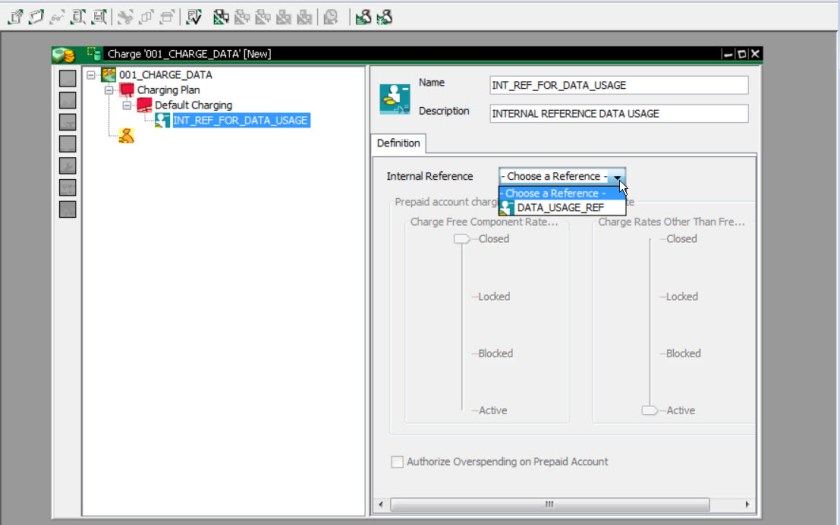Select Default Charging tree item
The image size is (840, 525).
(x=193, y=105)
